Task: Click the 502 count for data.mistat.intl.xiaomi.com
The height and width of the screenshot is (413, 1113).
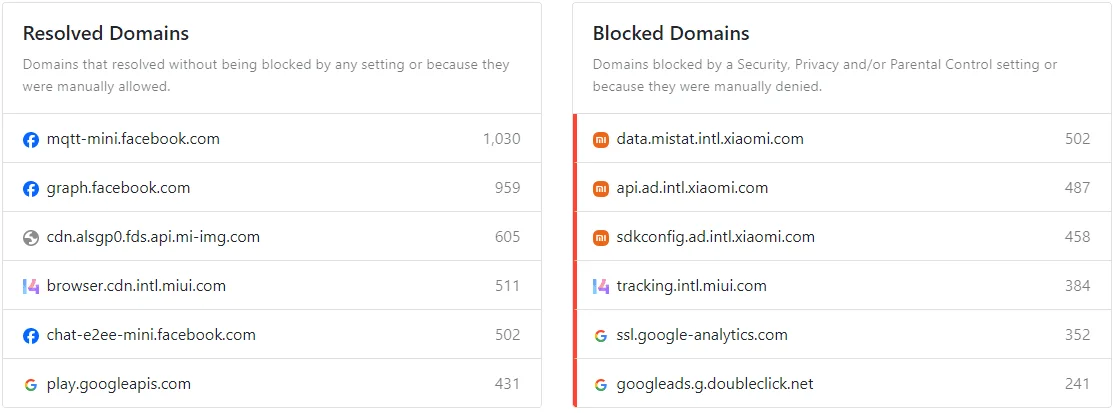Action: pos(1078,139)
